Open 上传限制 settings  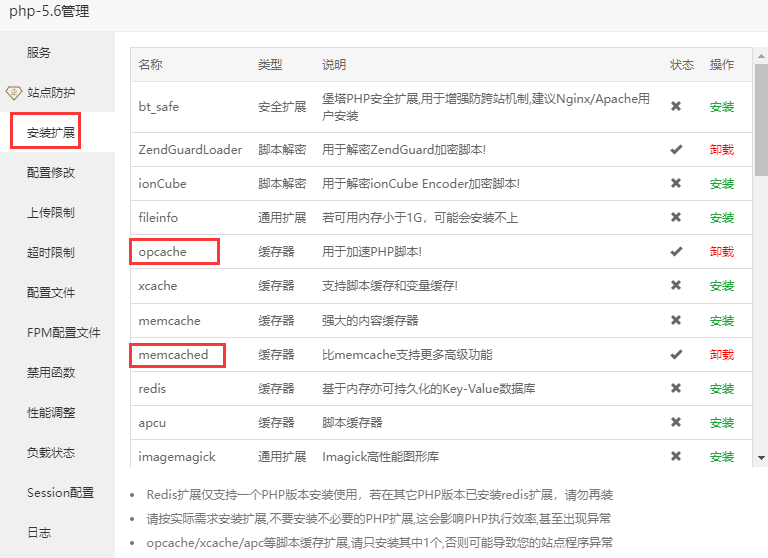(51, 212)
